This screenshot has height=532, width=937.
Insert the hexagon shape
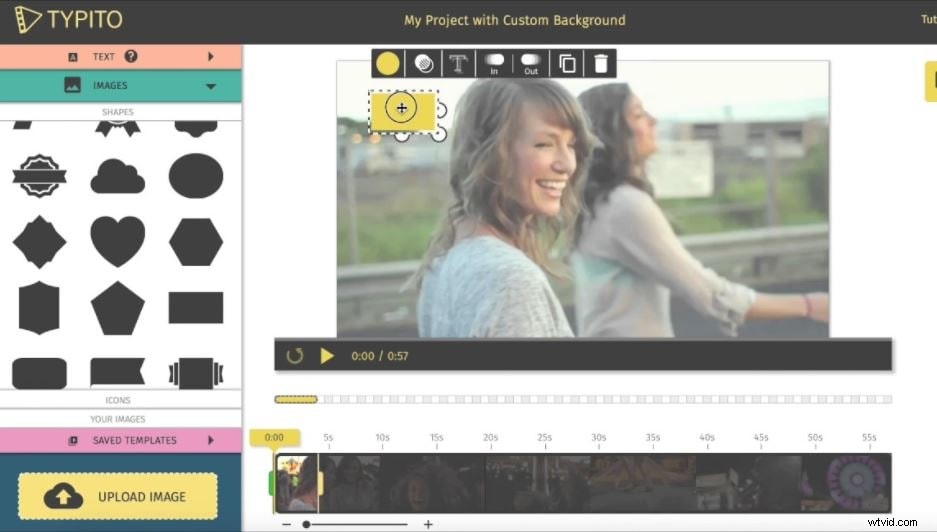pos(196,242)
